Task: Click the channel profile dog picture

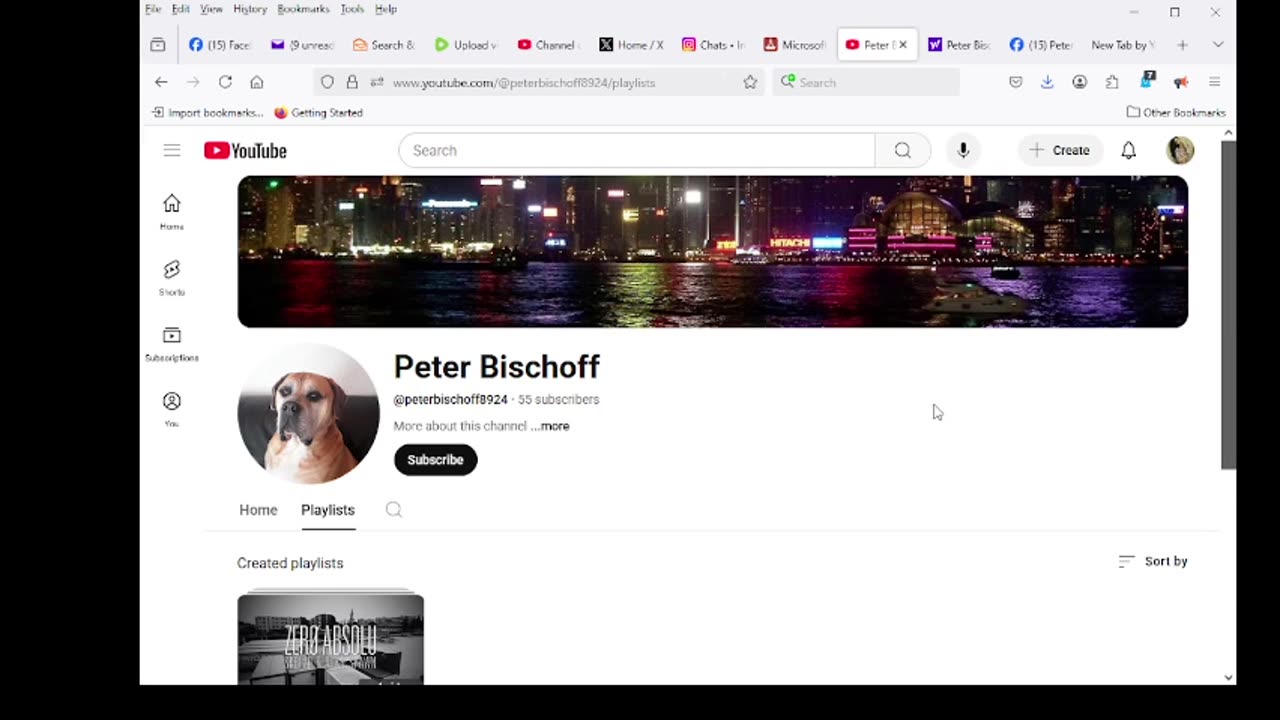Action: click(308, 413)
